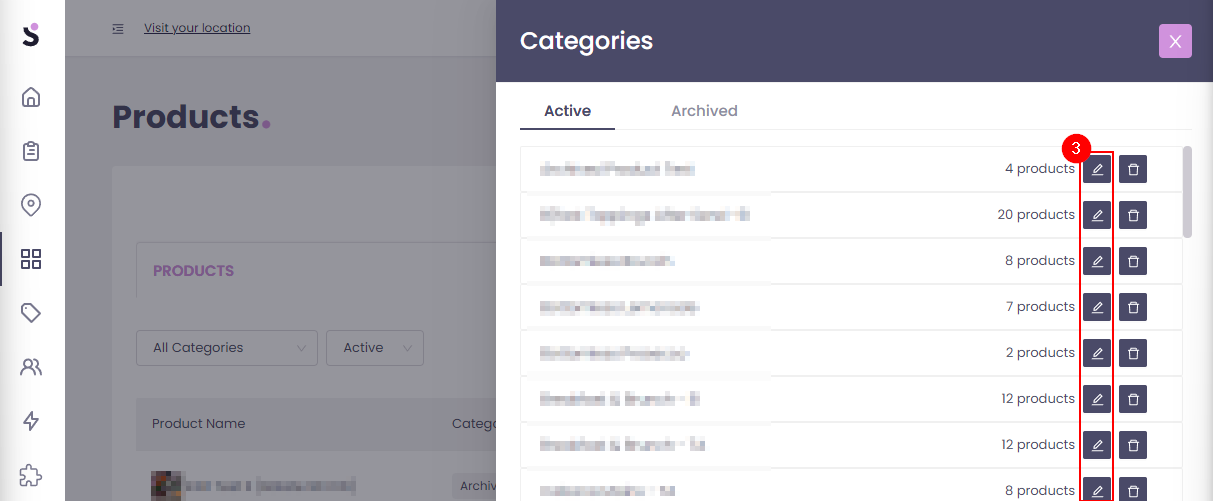Click the Categories list scrollbar

1187,192
